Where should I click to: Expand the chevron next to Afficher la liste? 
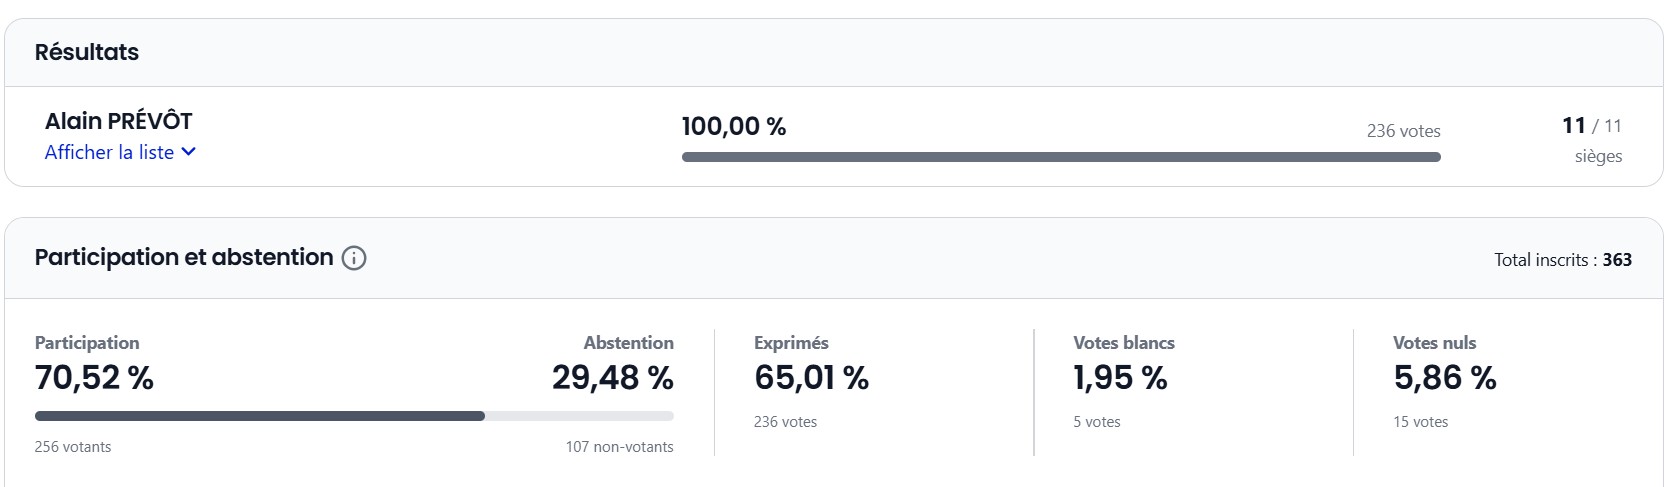[x=189, y=152]
